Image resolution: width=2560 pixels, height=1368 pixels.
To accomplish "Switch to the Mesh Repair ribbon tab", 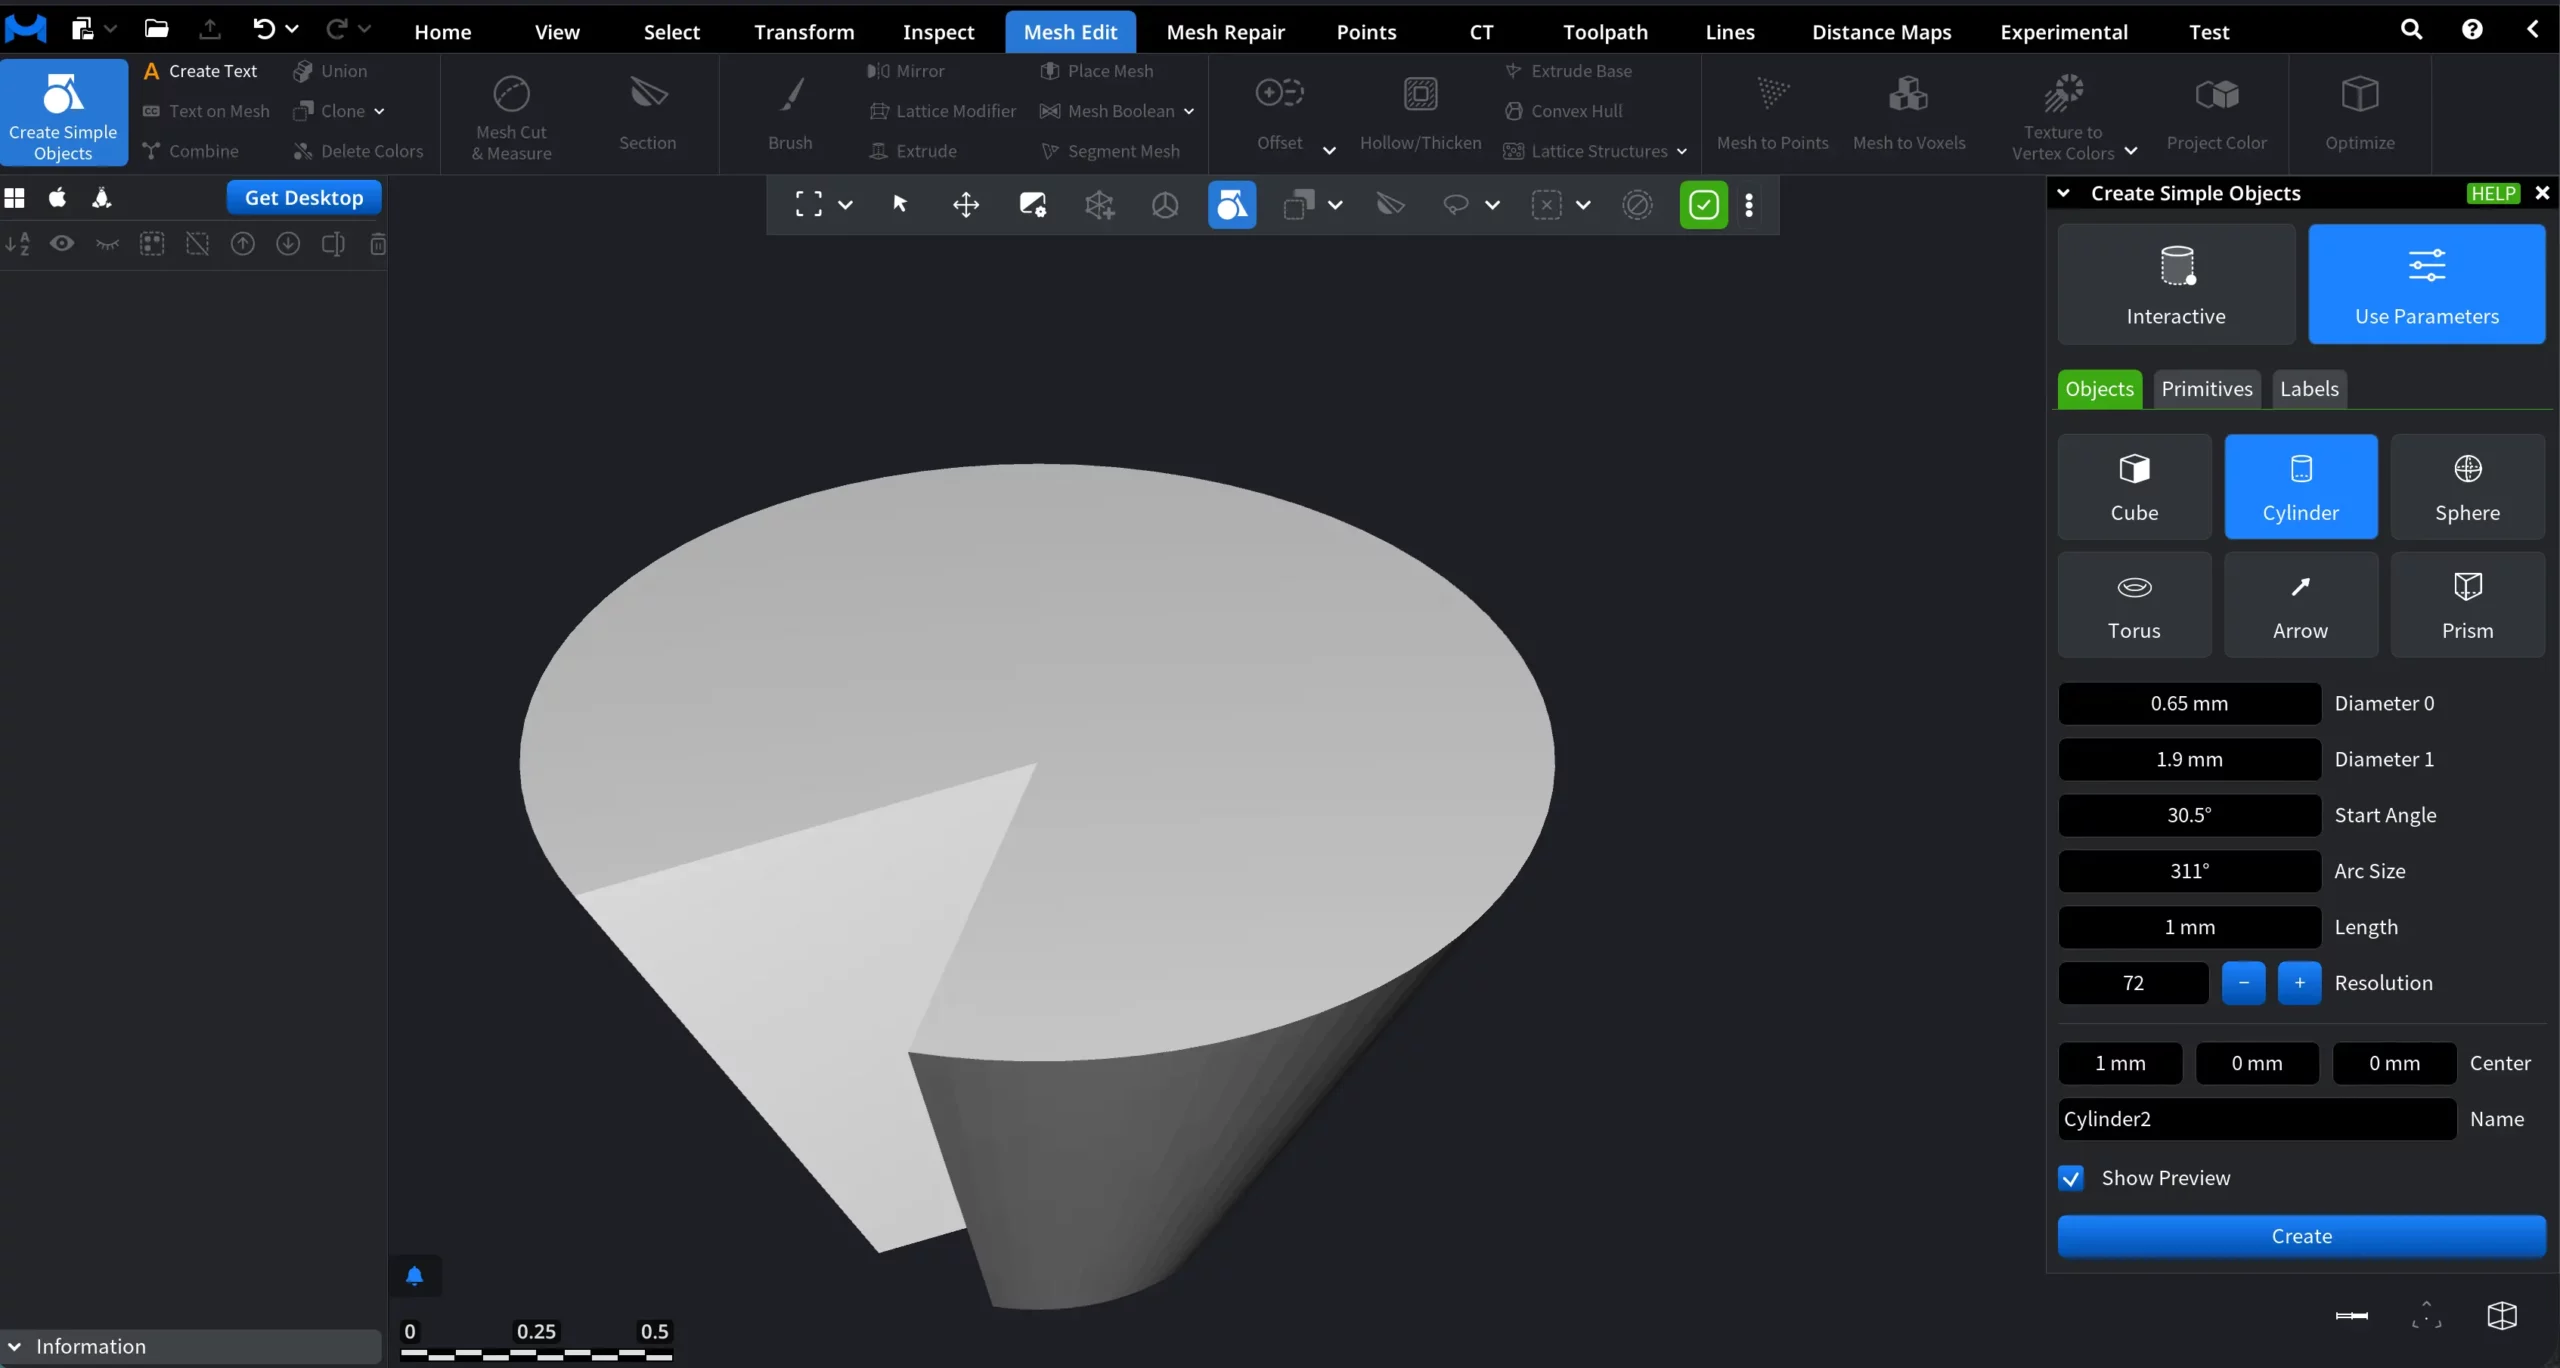I will pos(1225,31).
